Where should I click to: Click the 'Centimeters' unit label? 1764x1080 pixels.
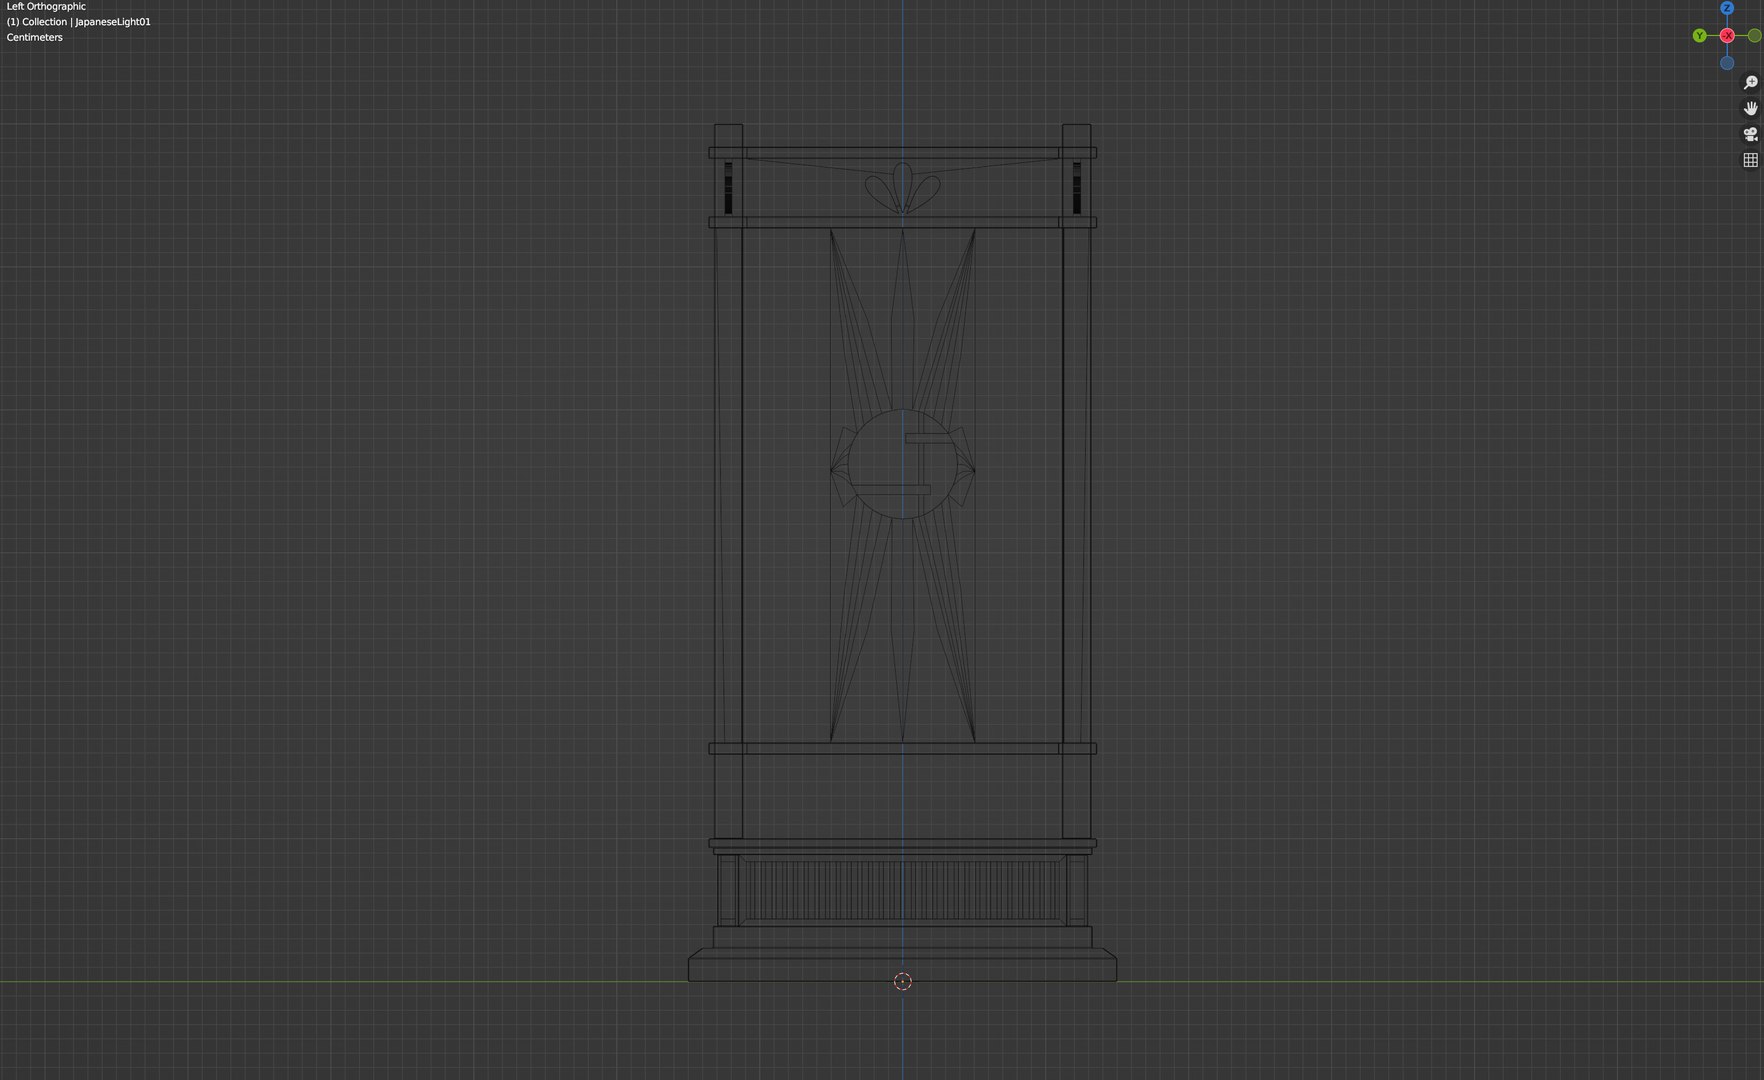pos(34,37)
